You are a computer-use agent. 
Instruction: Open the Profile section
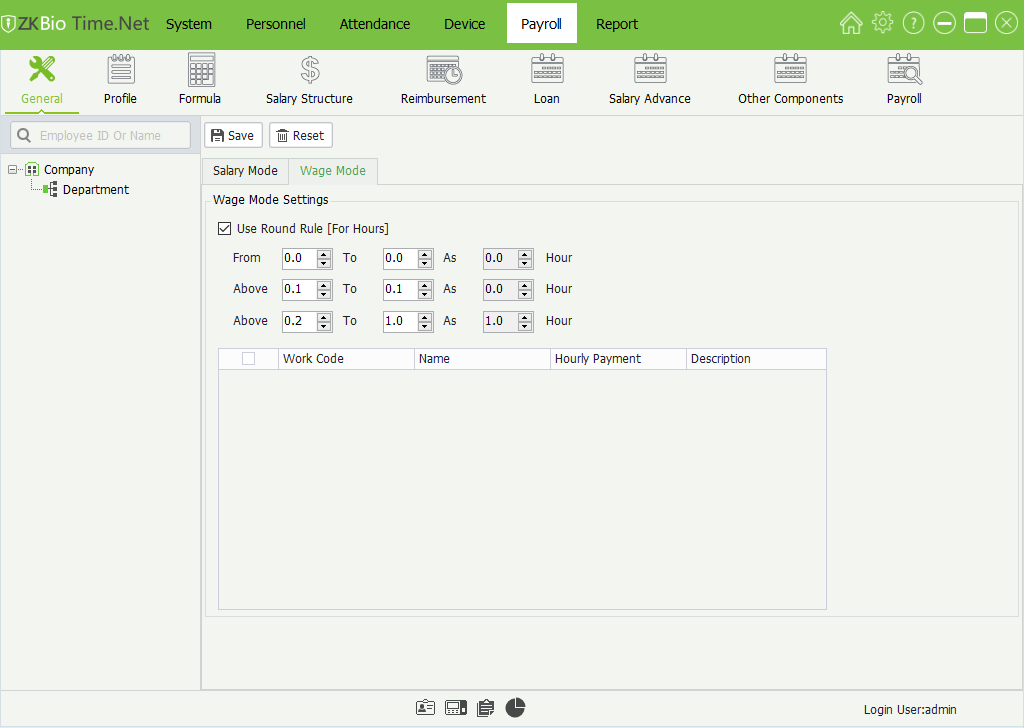(121, 69)
